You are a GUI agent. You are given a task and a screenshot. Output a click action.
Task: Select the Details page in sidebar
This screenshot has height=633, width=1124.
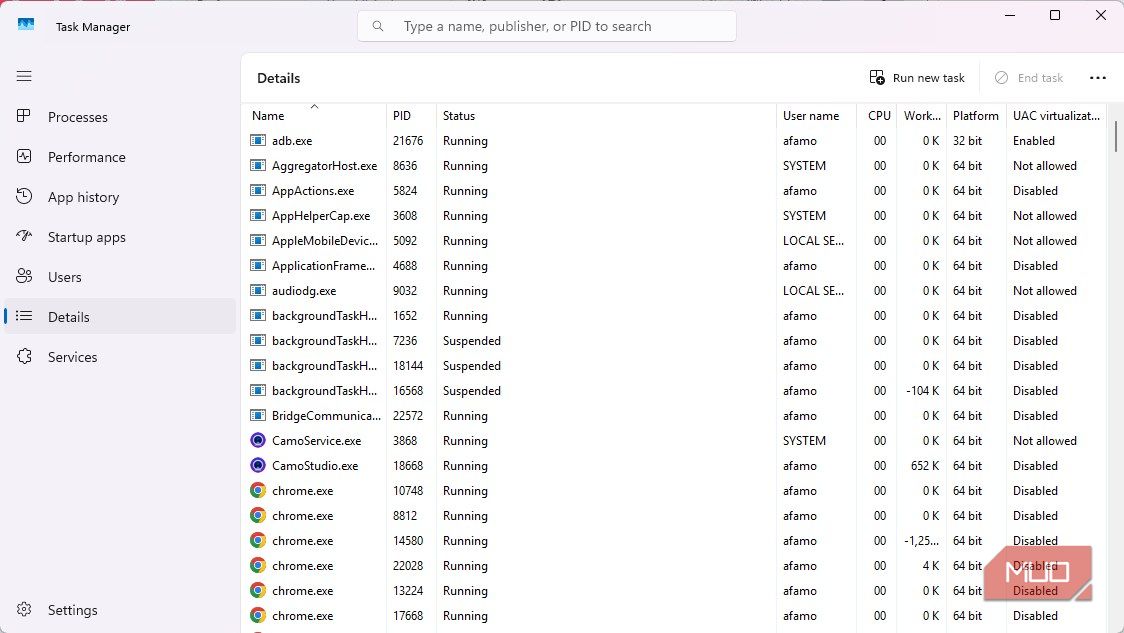tap(120, 316)
